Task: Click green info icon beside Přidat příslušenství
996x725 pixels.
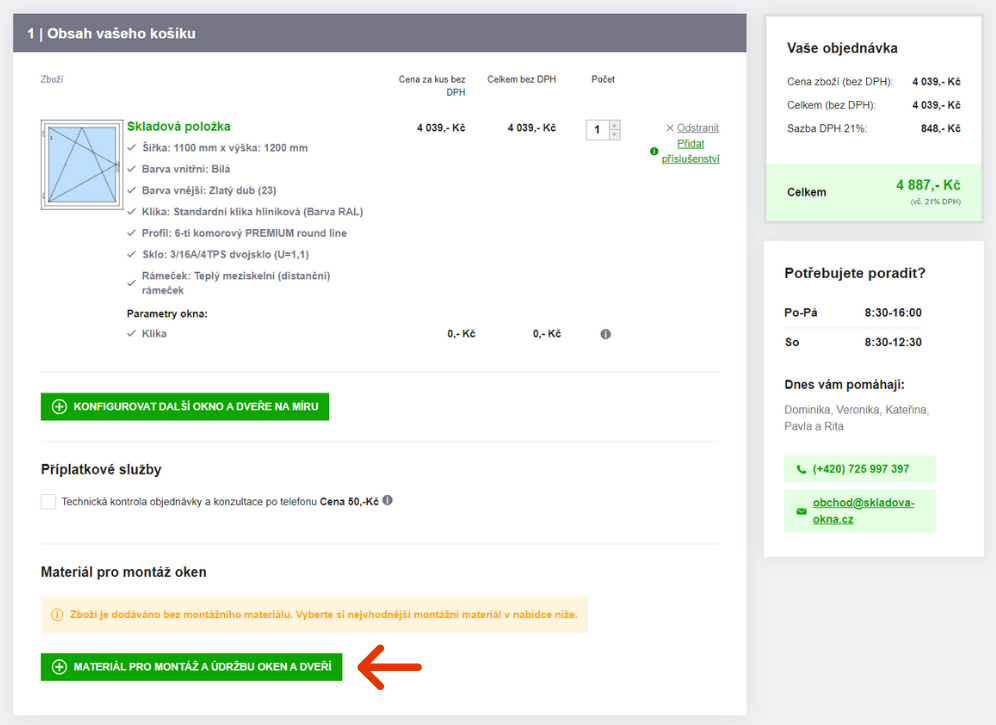Action: (x=654, y=152)
